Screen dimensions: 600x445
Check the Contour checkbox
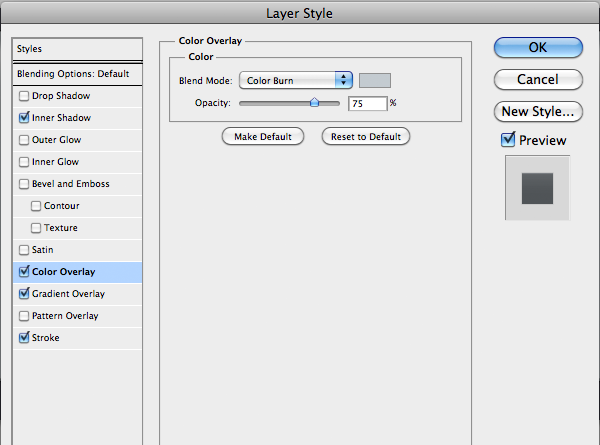pyautogui.click(x=36, y=206)
